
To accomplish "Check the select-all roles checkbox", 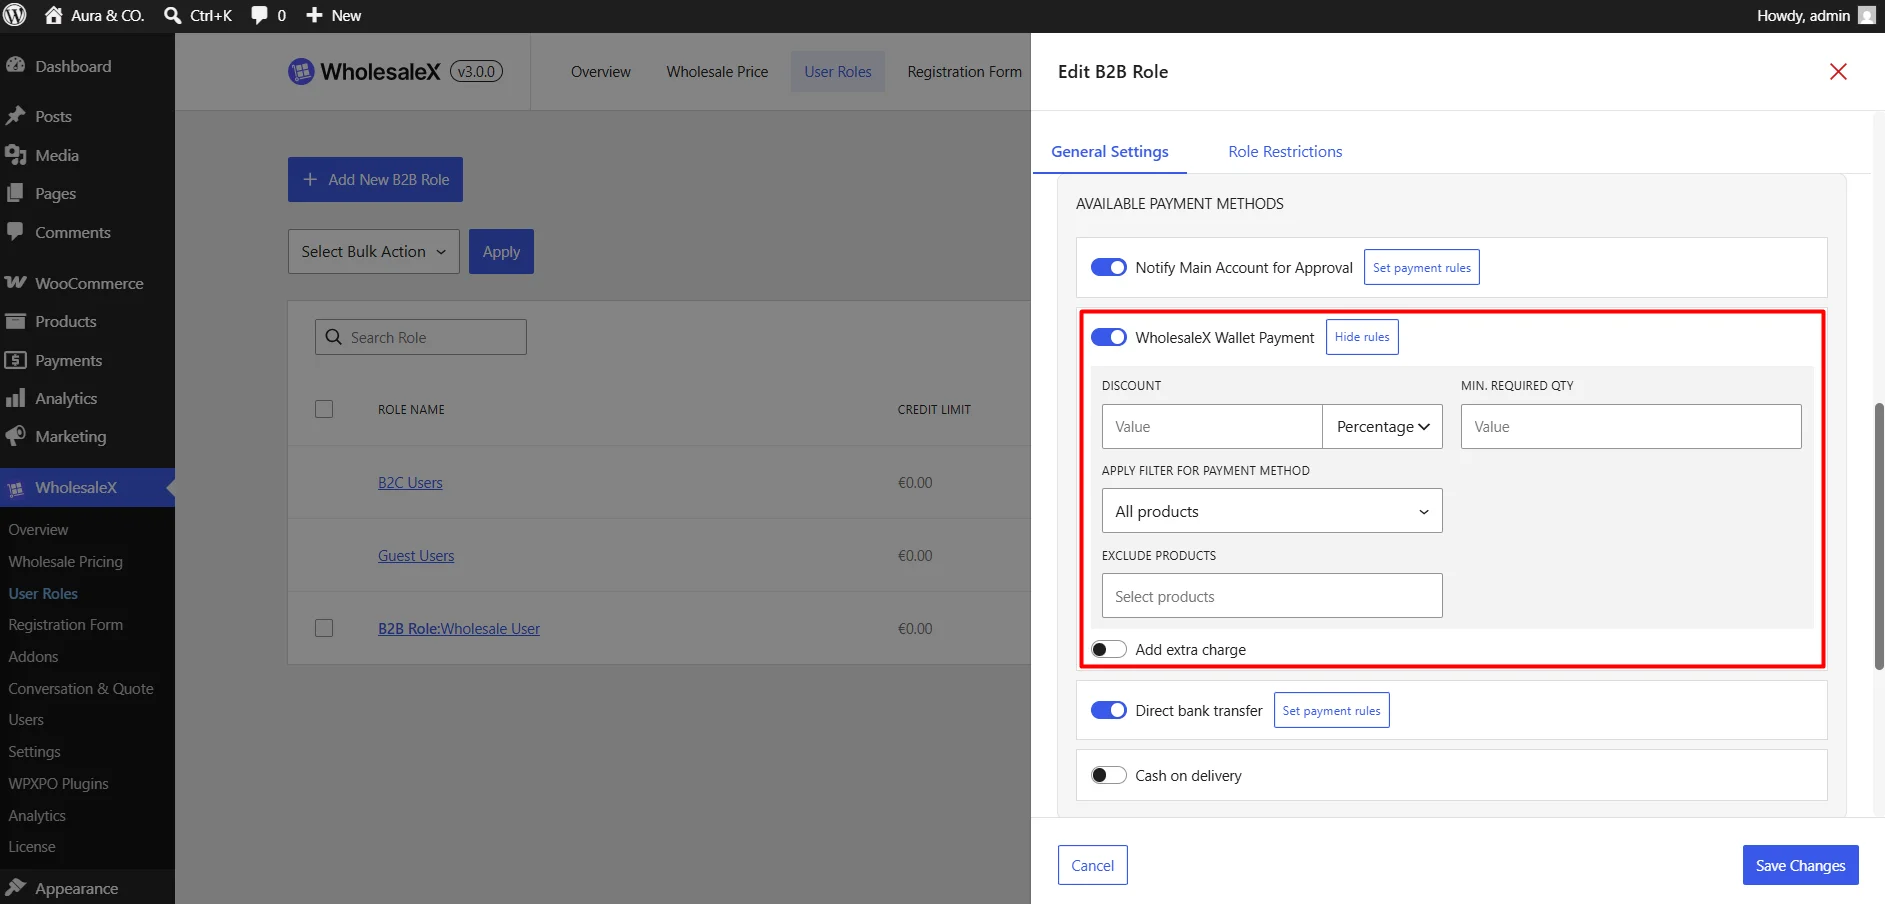I will (x=324, y=409).
